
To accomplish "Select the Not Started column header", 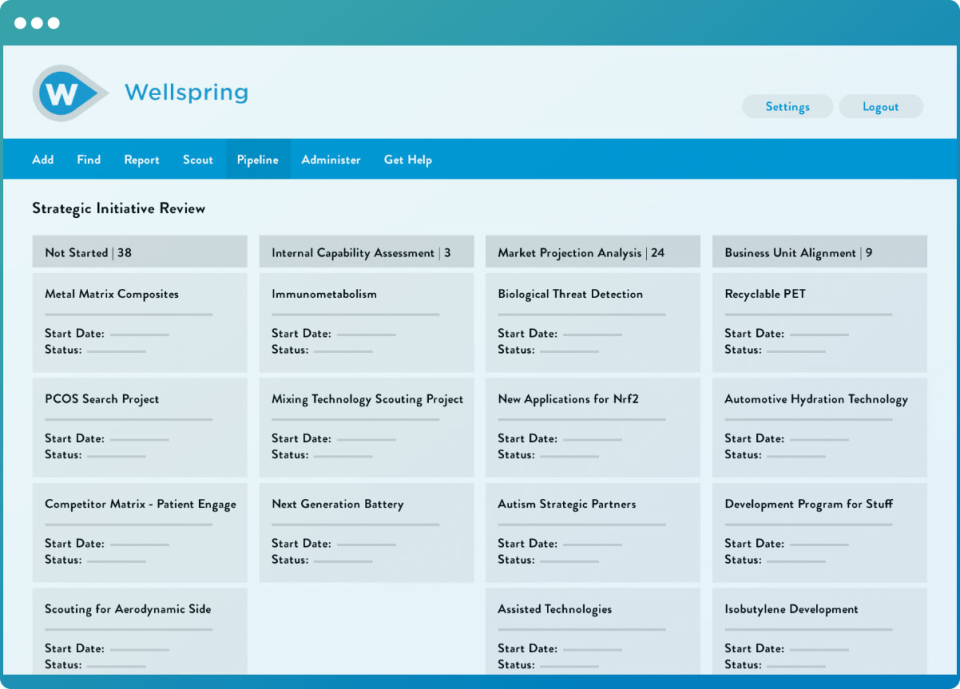I will coord(139,252).
